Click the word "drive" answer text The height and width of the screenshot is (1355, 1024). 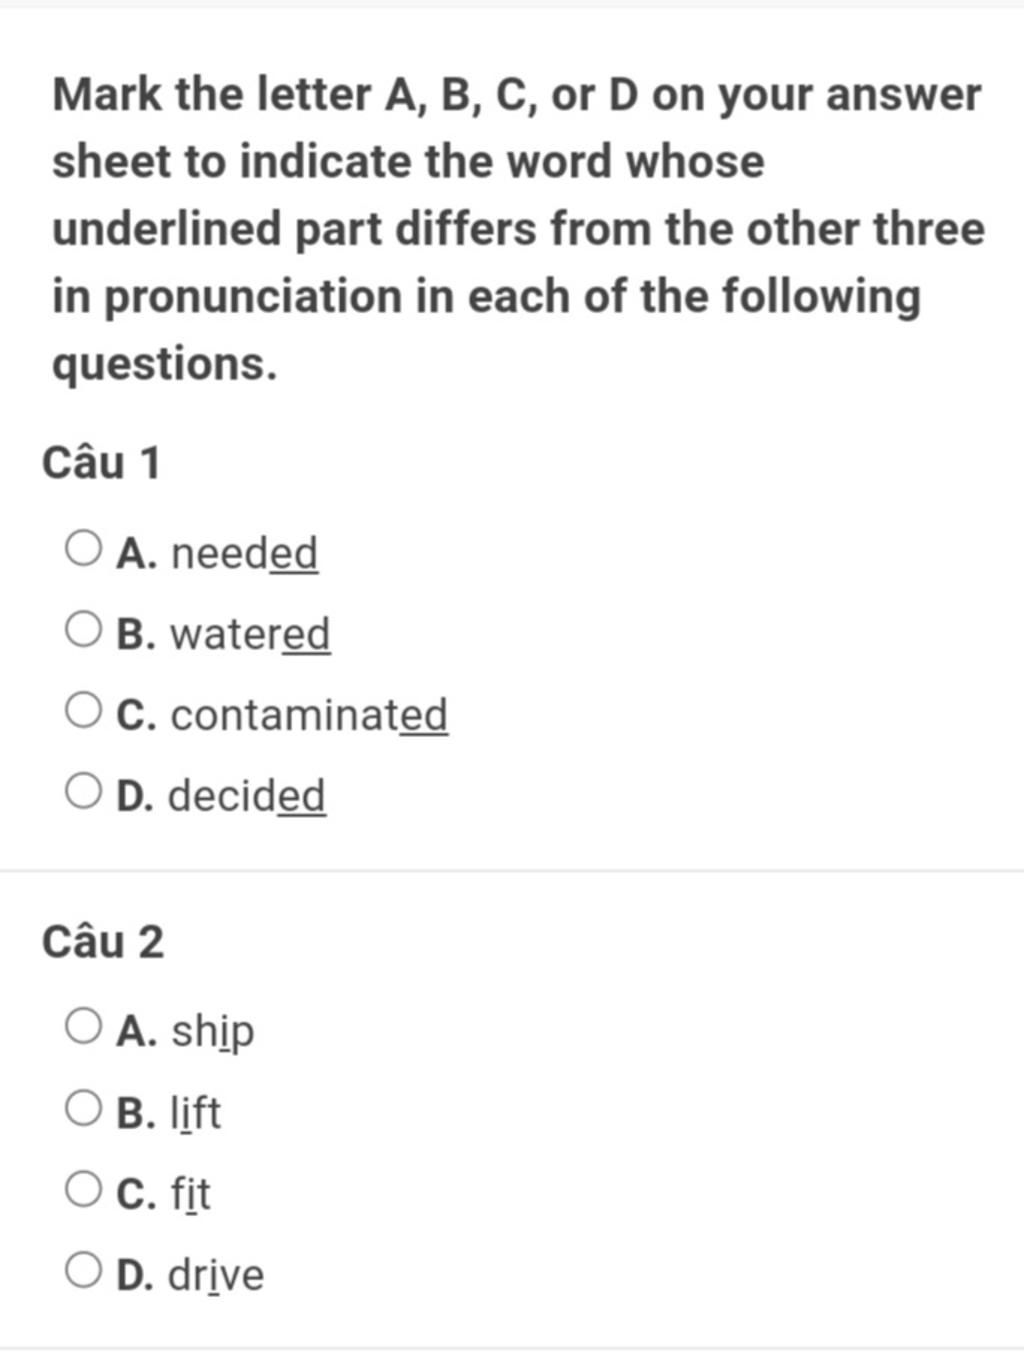216,1274
